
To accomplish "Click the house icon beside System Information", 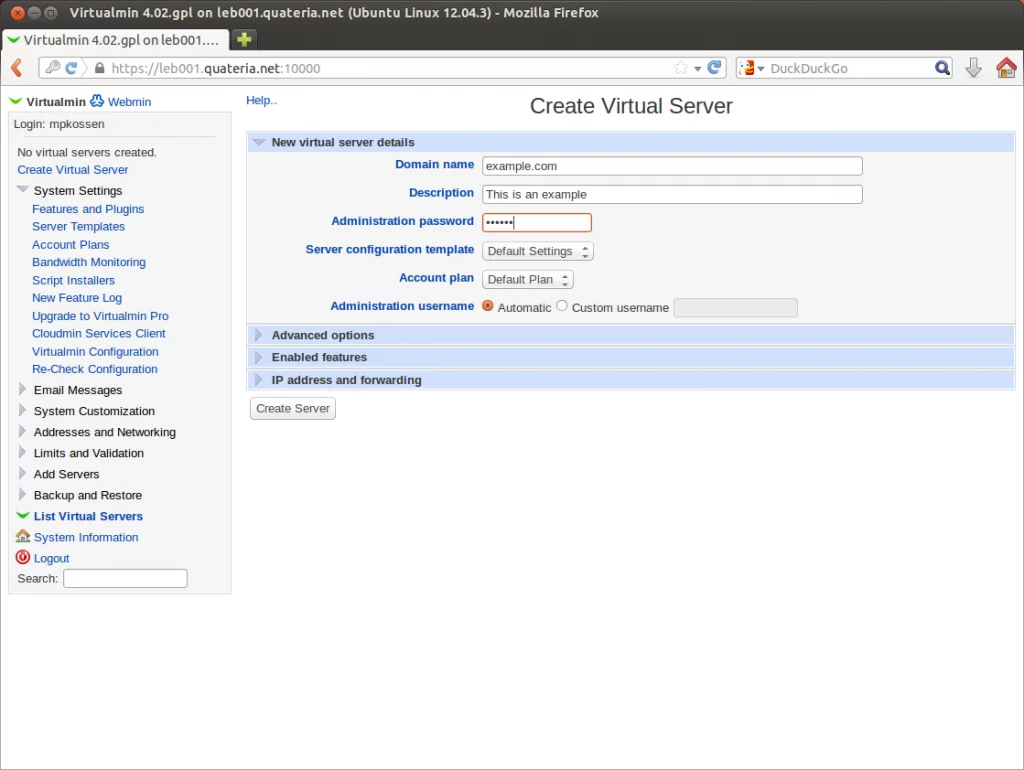I will tap(23, 536).
